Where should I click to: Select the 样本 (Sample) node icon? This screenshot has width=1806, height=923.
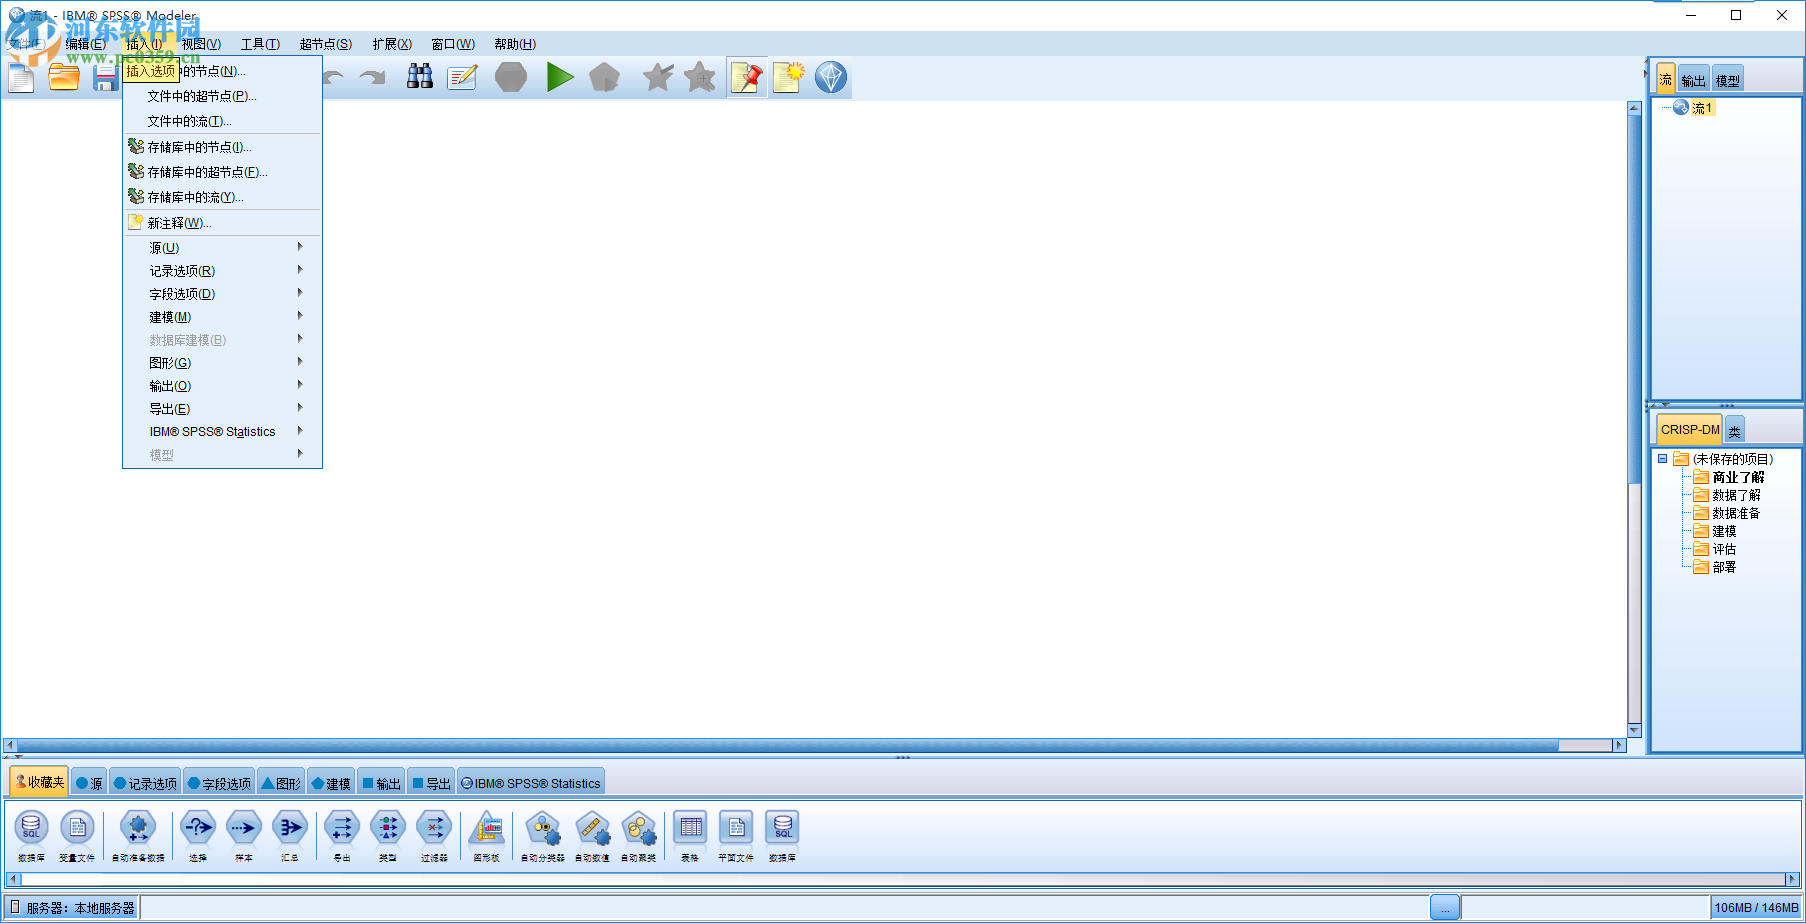(243, 833)
